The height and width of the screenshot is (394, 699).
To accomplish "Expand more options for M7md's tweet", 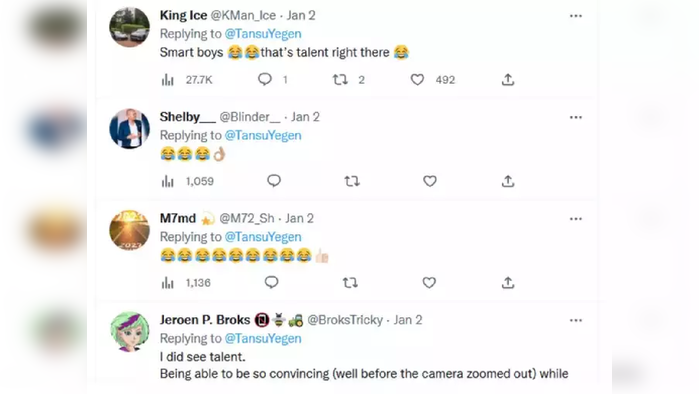I will tap(576, 219).
